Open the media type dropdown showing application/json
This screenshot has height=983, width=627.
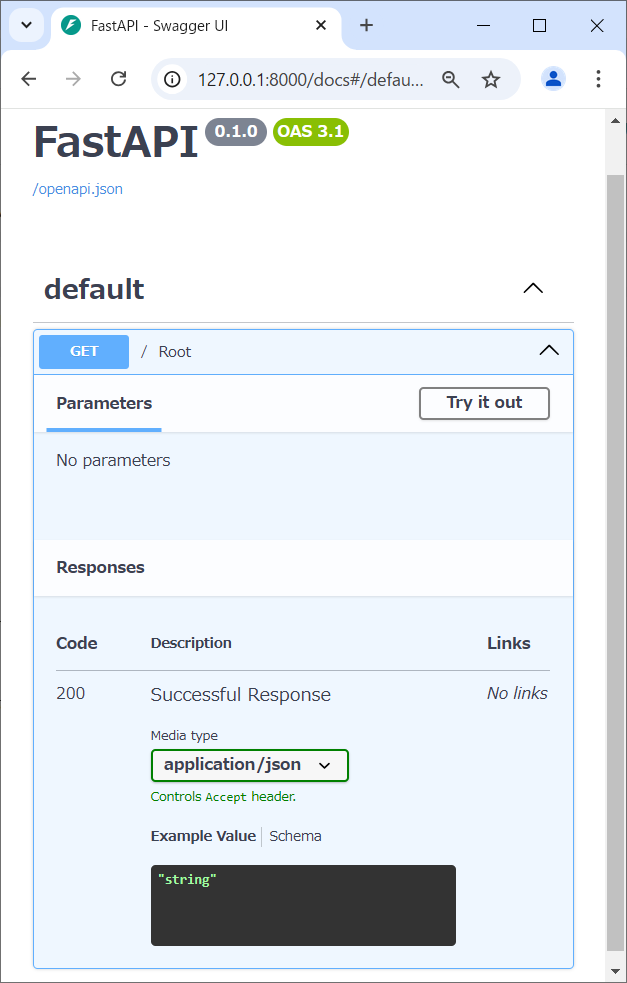[x=249, y=765]
